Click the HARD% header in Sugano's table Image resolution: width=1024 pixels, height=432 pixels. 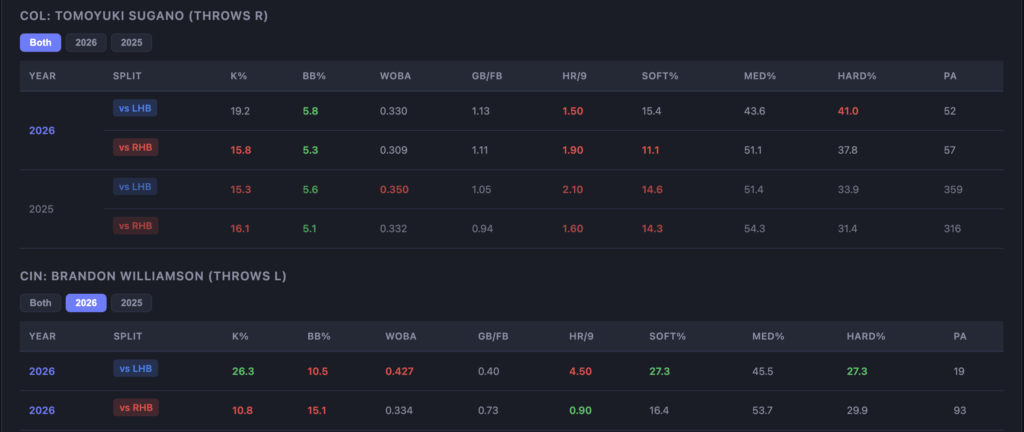coord(857,76)
